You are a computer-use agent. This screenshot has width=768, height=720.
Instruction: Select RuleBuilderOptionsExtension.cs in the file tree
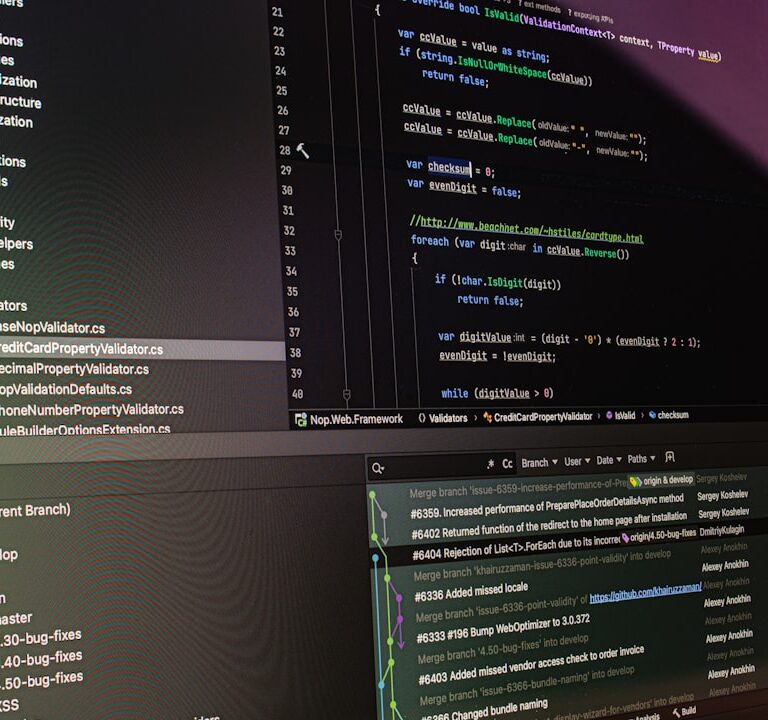click(85, 429)
